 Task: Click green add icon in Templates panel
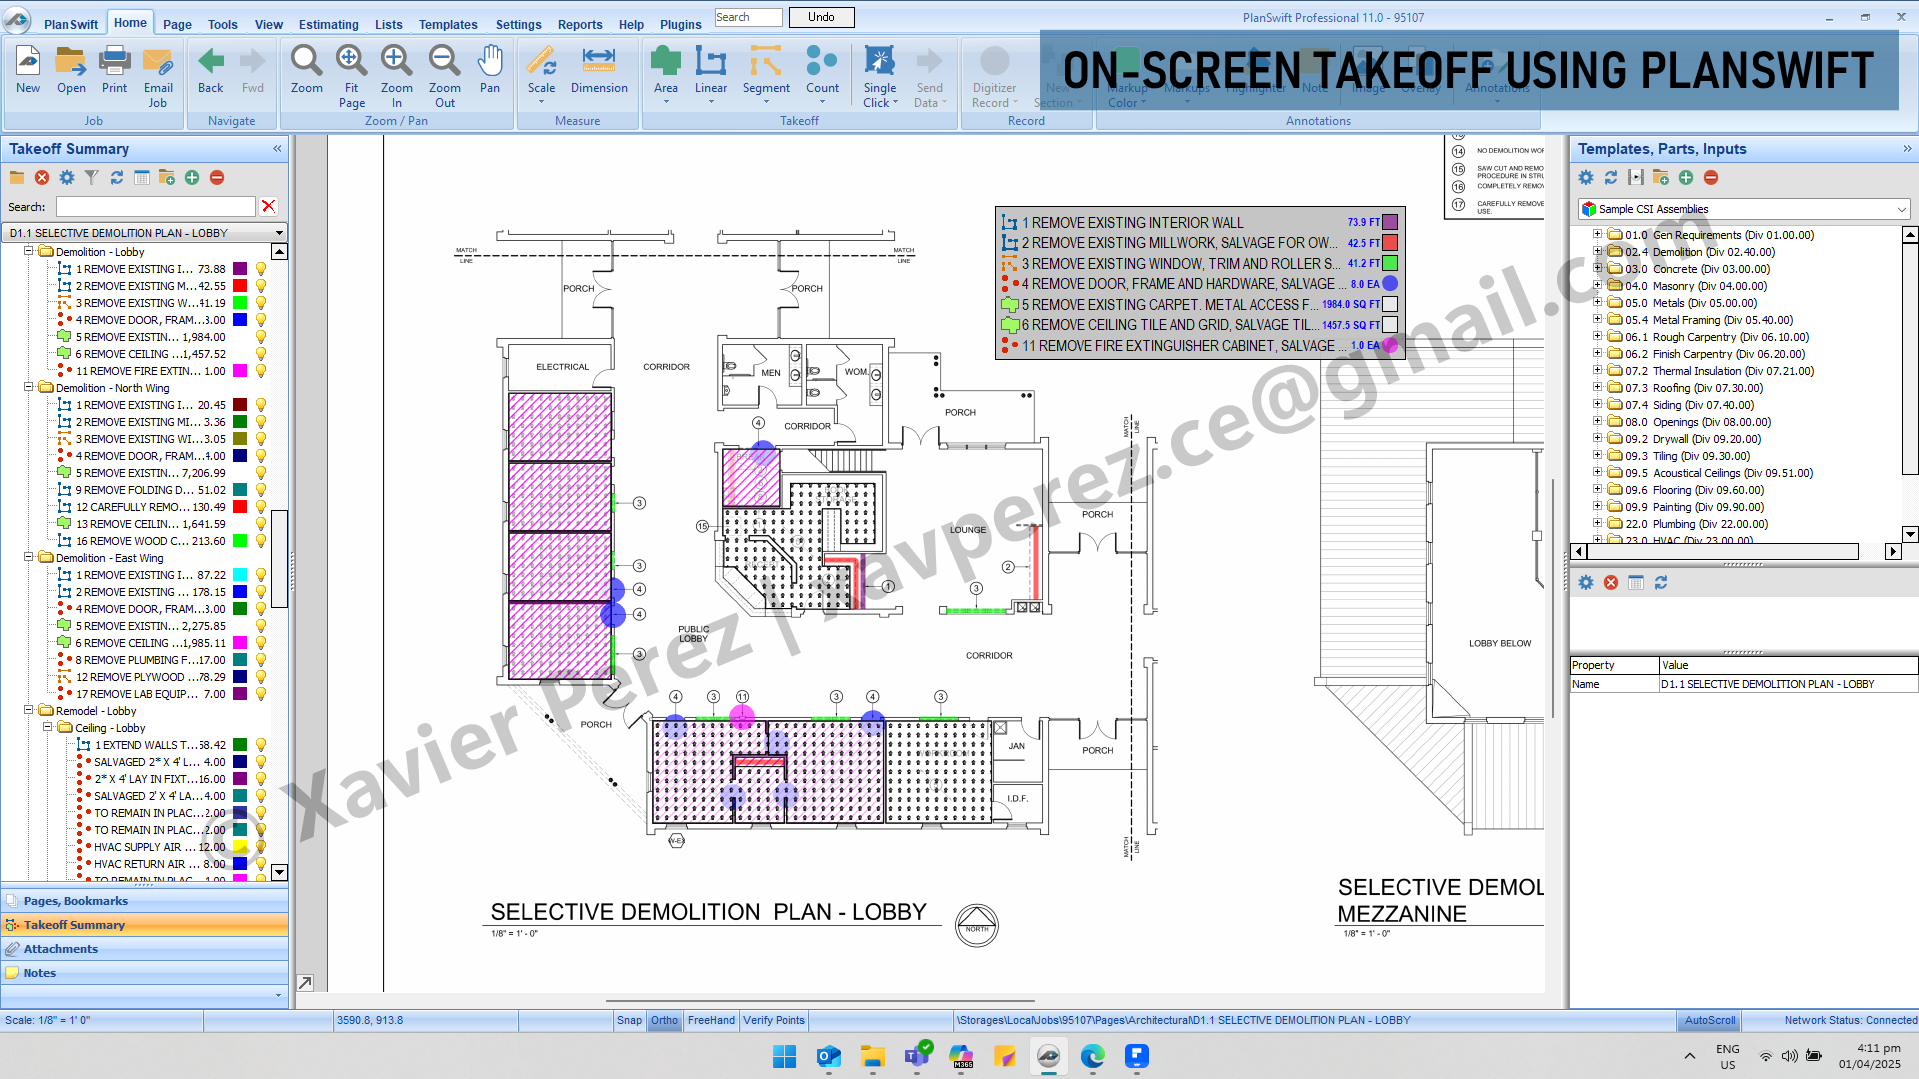(1686, 177)
